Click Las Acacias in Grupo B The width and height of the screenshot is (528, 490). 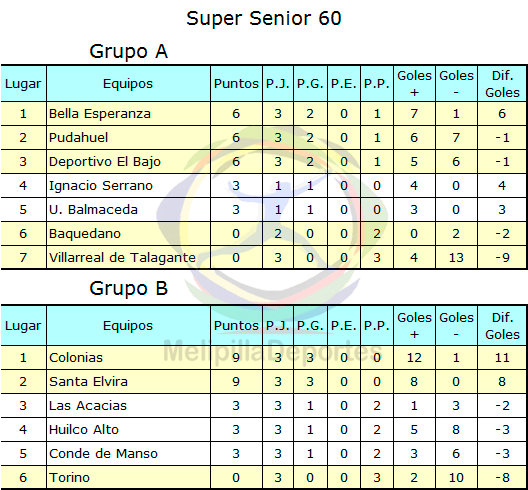click(x=88, y=405)
